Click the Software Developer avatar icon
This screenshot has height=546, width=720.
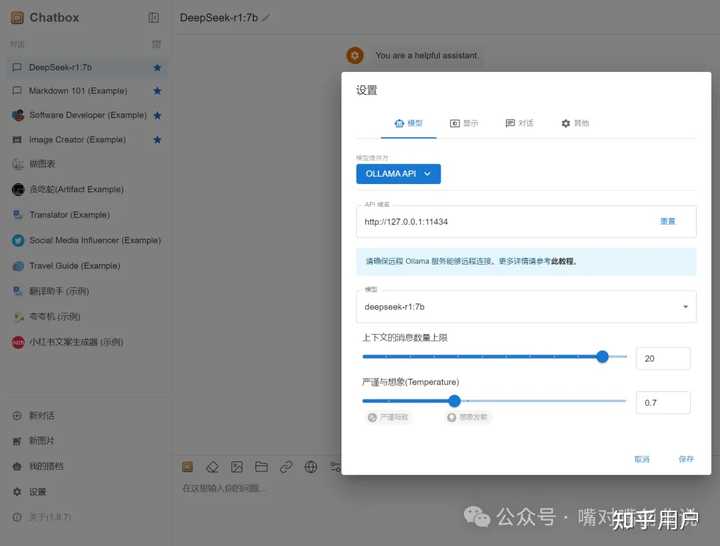18,115
